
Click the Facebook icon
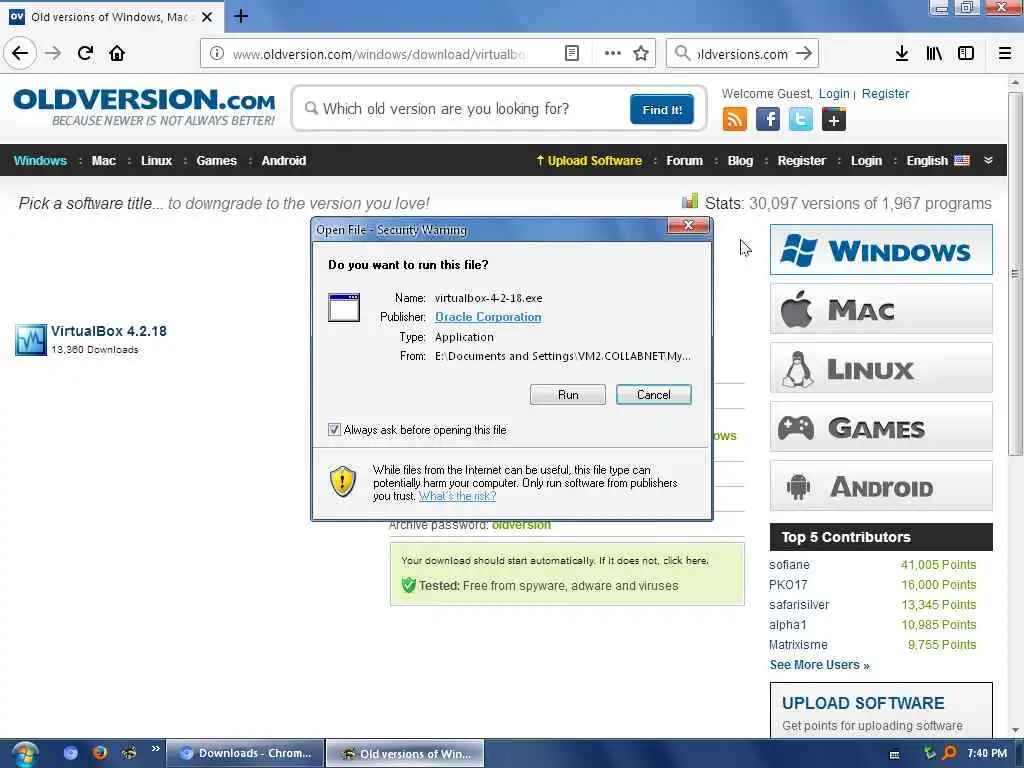tap(767, 120)
